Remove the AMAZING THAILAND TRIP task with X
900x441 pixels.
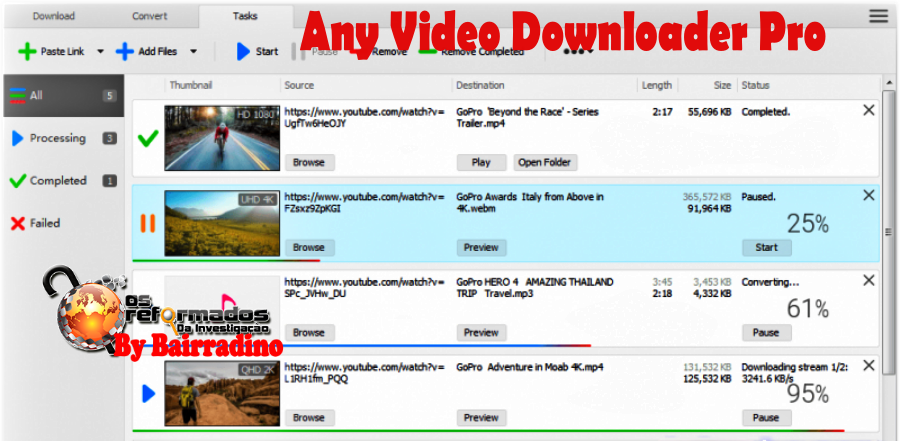869,280
